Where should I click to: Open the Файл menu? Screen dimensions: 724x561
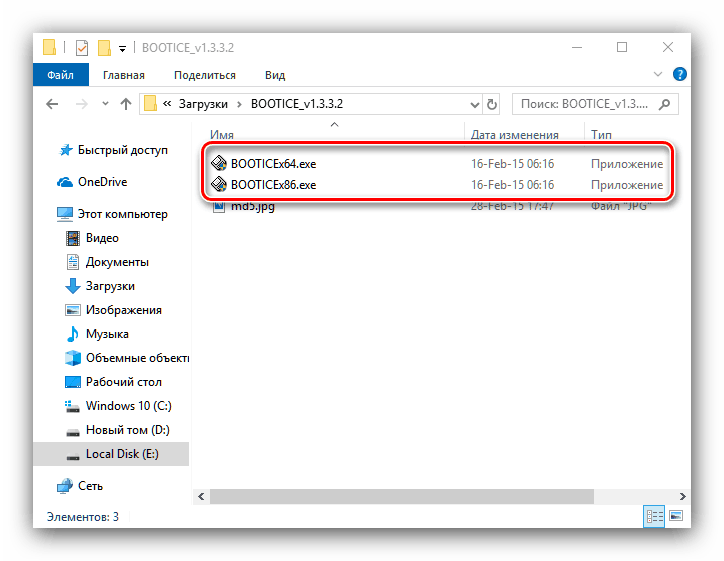click(60, 75)
